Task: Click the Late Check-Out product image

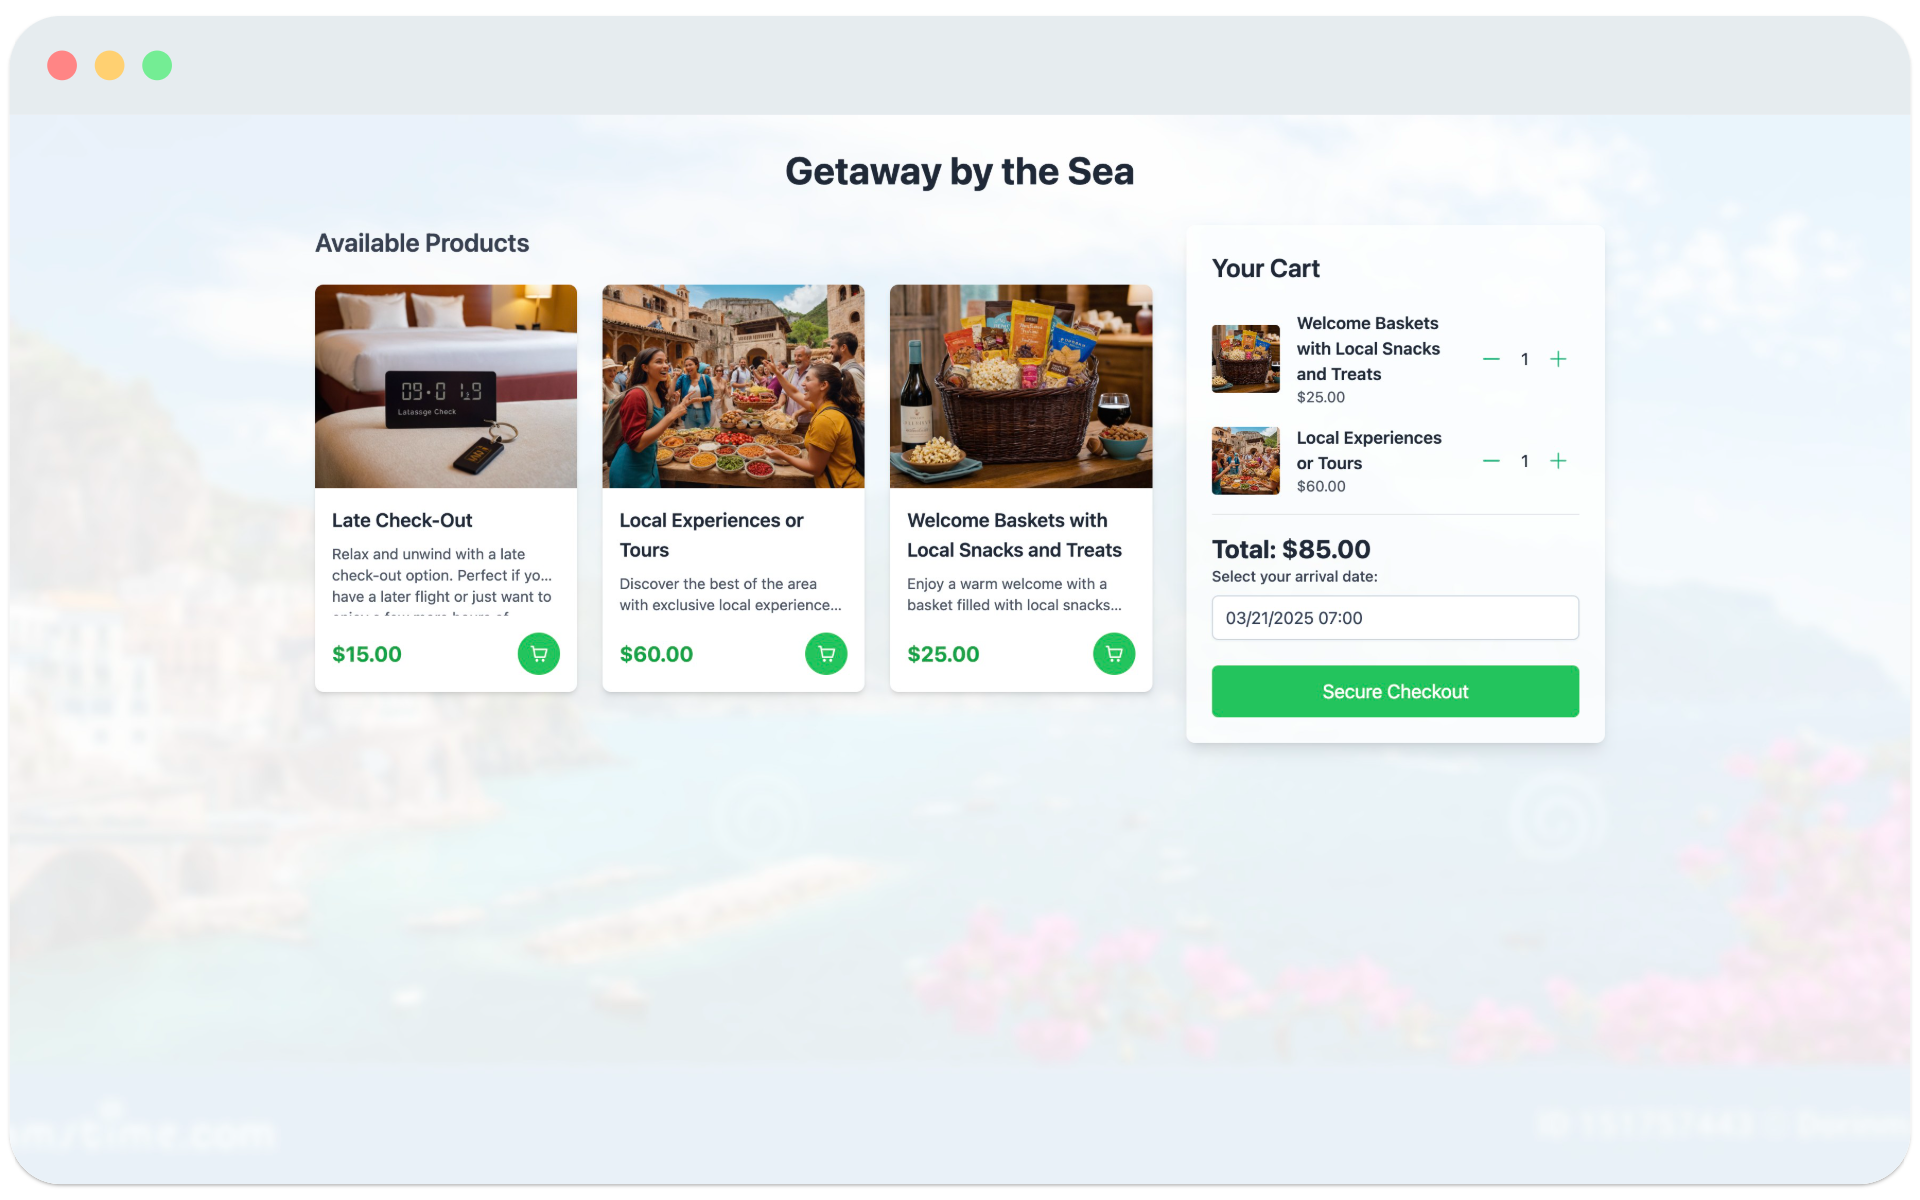Action: click(446, 386)
